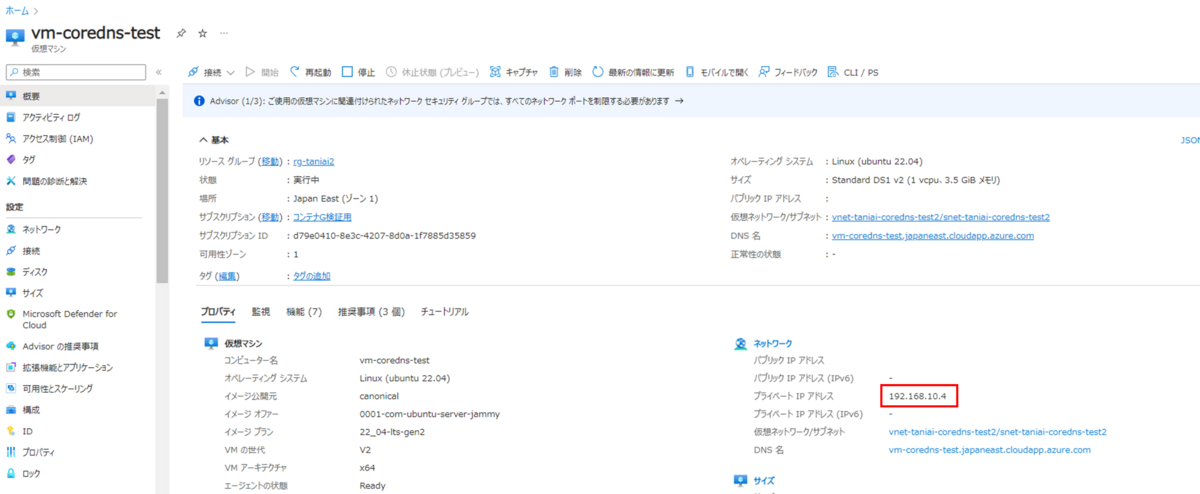Click 編集 link next to タグ

click(x=228, y=276)
